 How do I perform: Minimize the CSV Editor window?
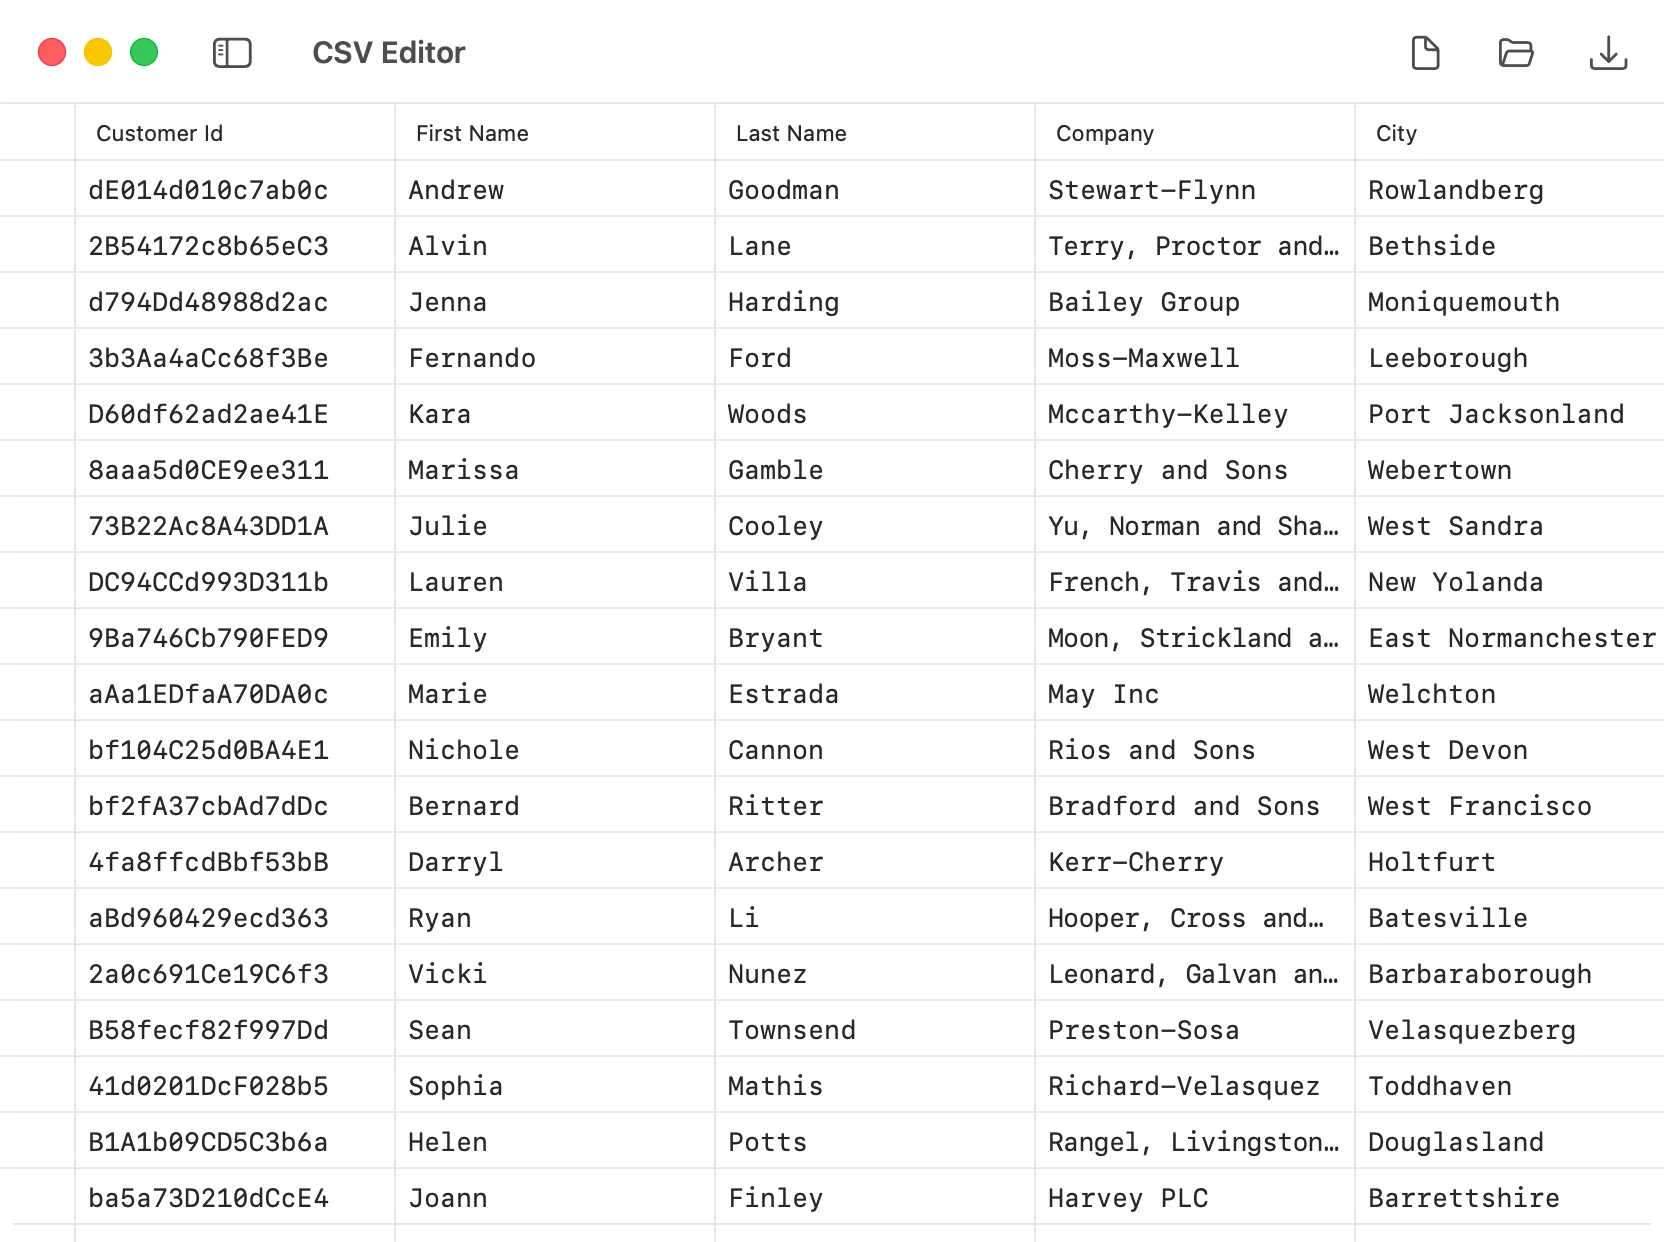pyautogui.click(x=97, y=53)
